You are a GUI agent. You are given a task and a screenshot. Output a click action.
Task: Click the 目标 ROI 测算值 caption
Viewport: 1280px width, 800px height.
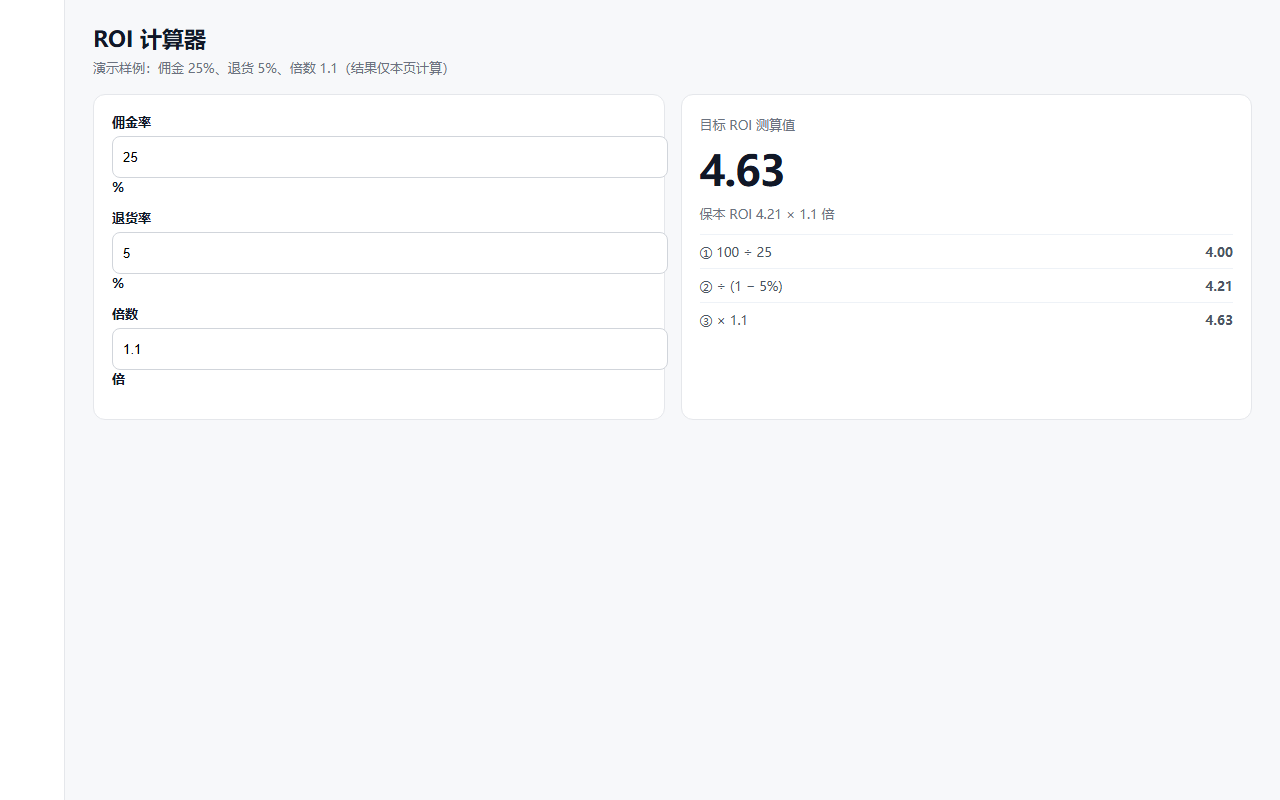747,125
